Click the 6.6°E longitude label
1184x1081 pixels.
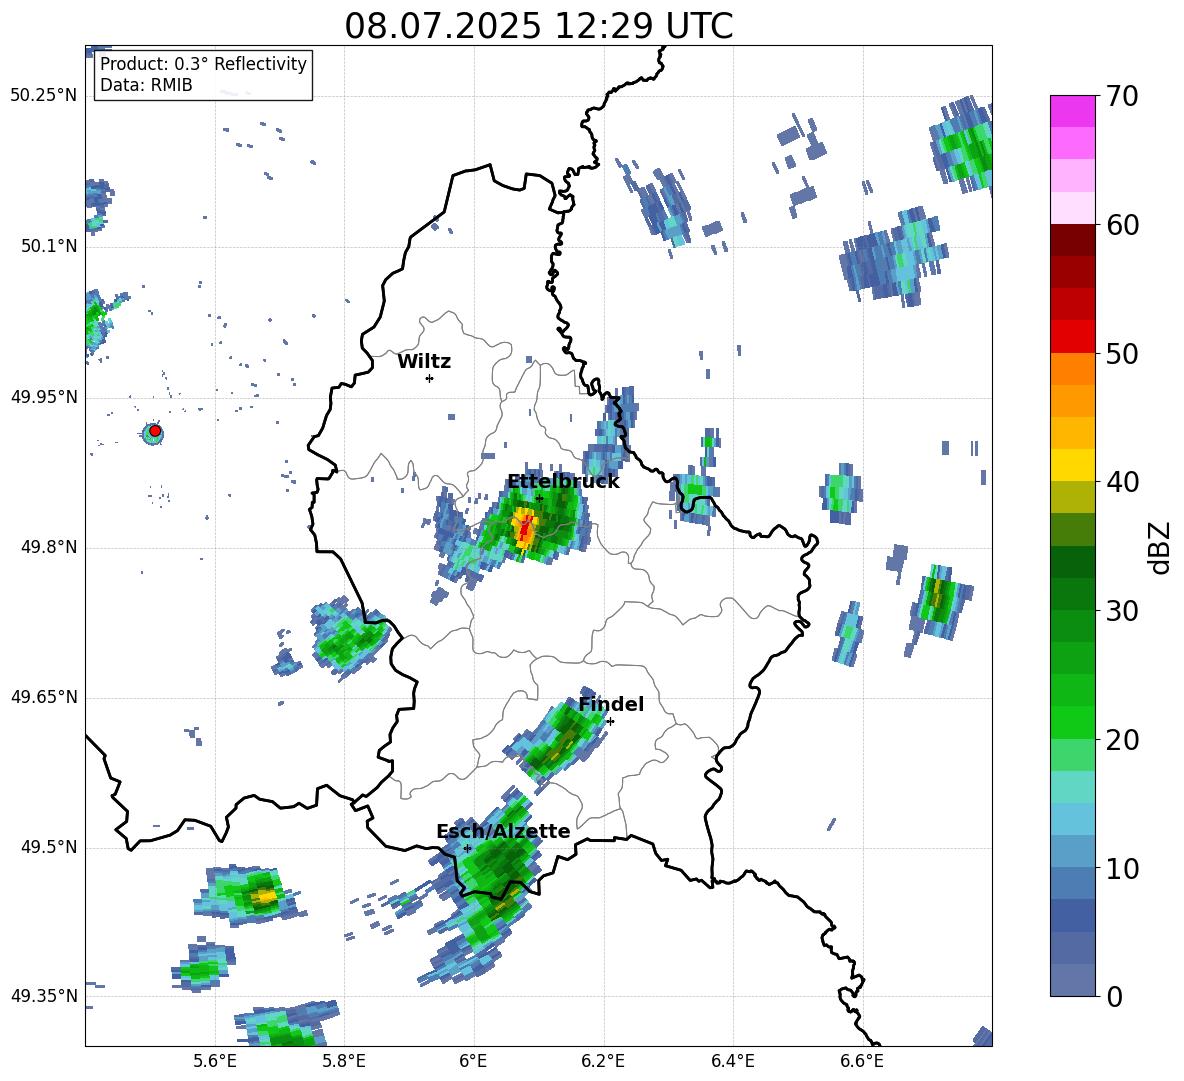862,1062
